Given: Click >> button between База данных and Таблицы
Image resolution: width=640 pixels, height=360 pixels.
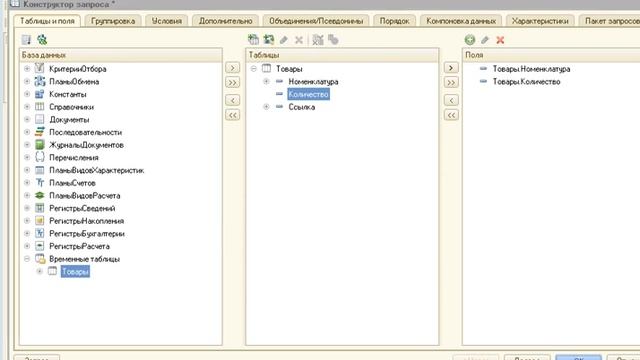Looking at the screenshot, I should (233, 82).
